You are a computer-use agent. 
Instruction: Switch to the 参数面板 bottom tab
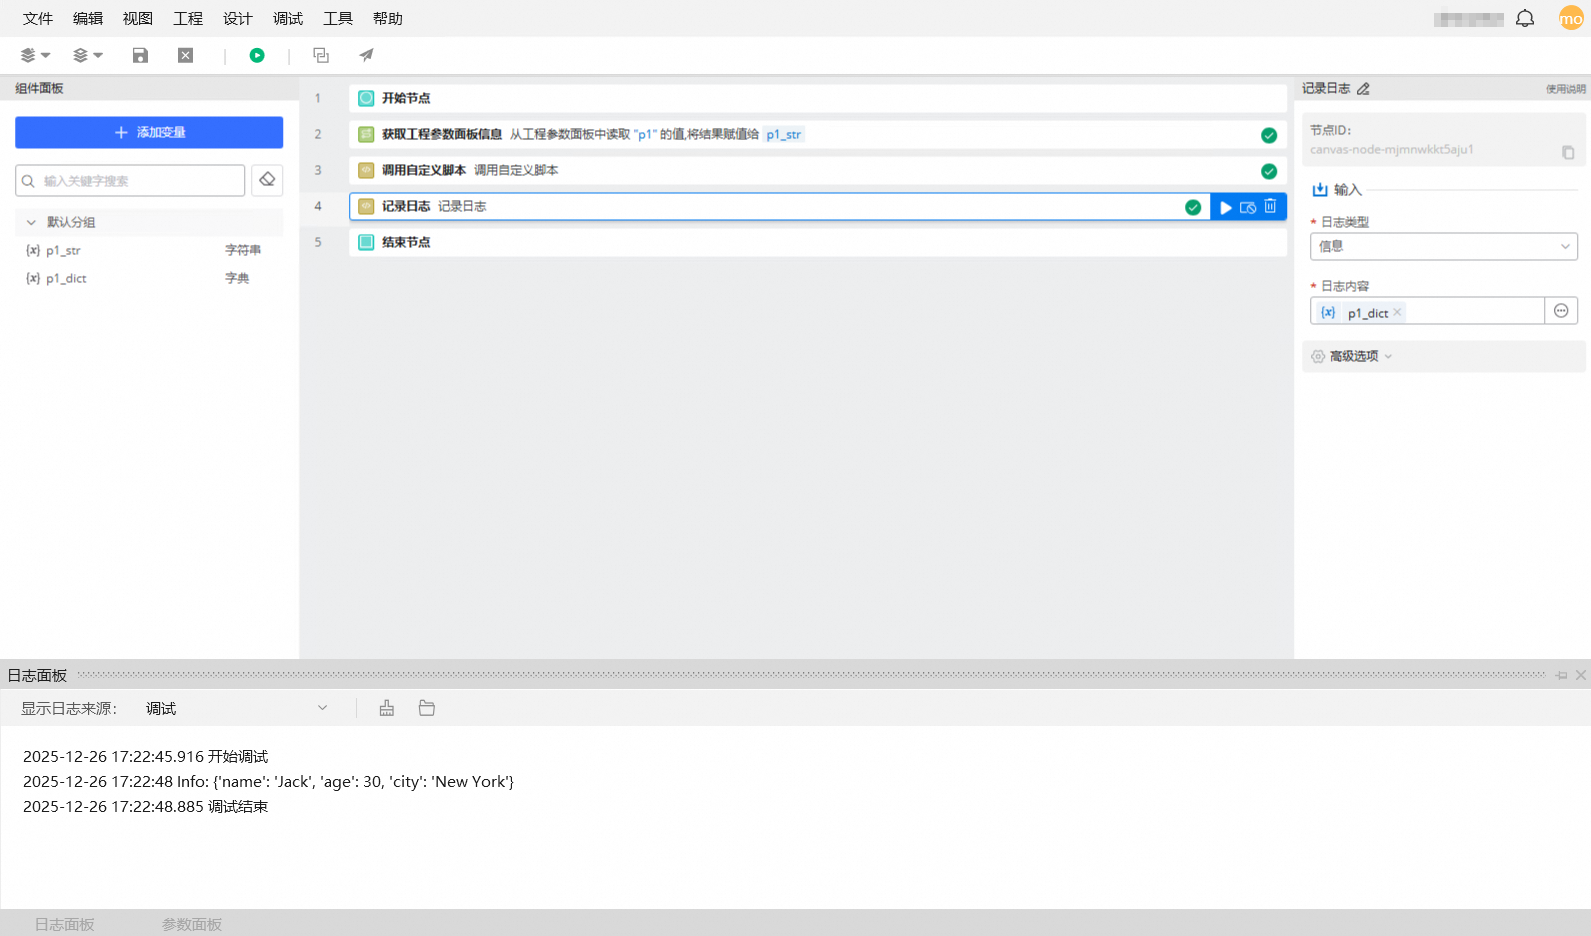pos(192,924)
